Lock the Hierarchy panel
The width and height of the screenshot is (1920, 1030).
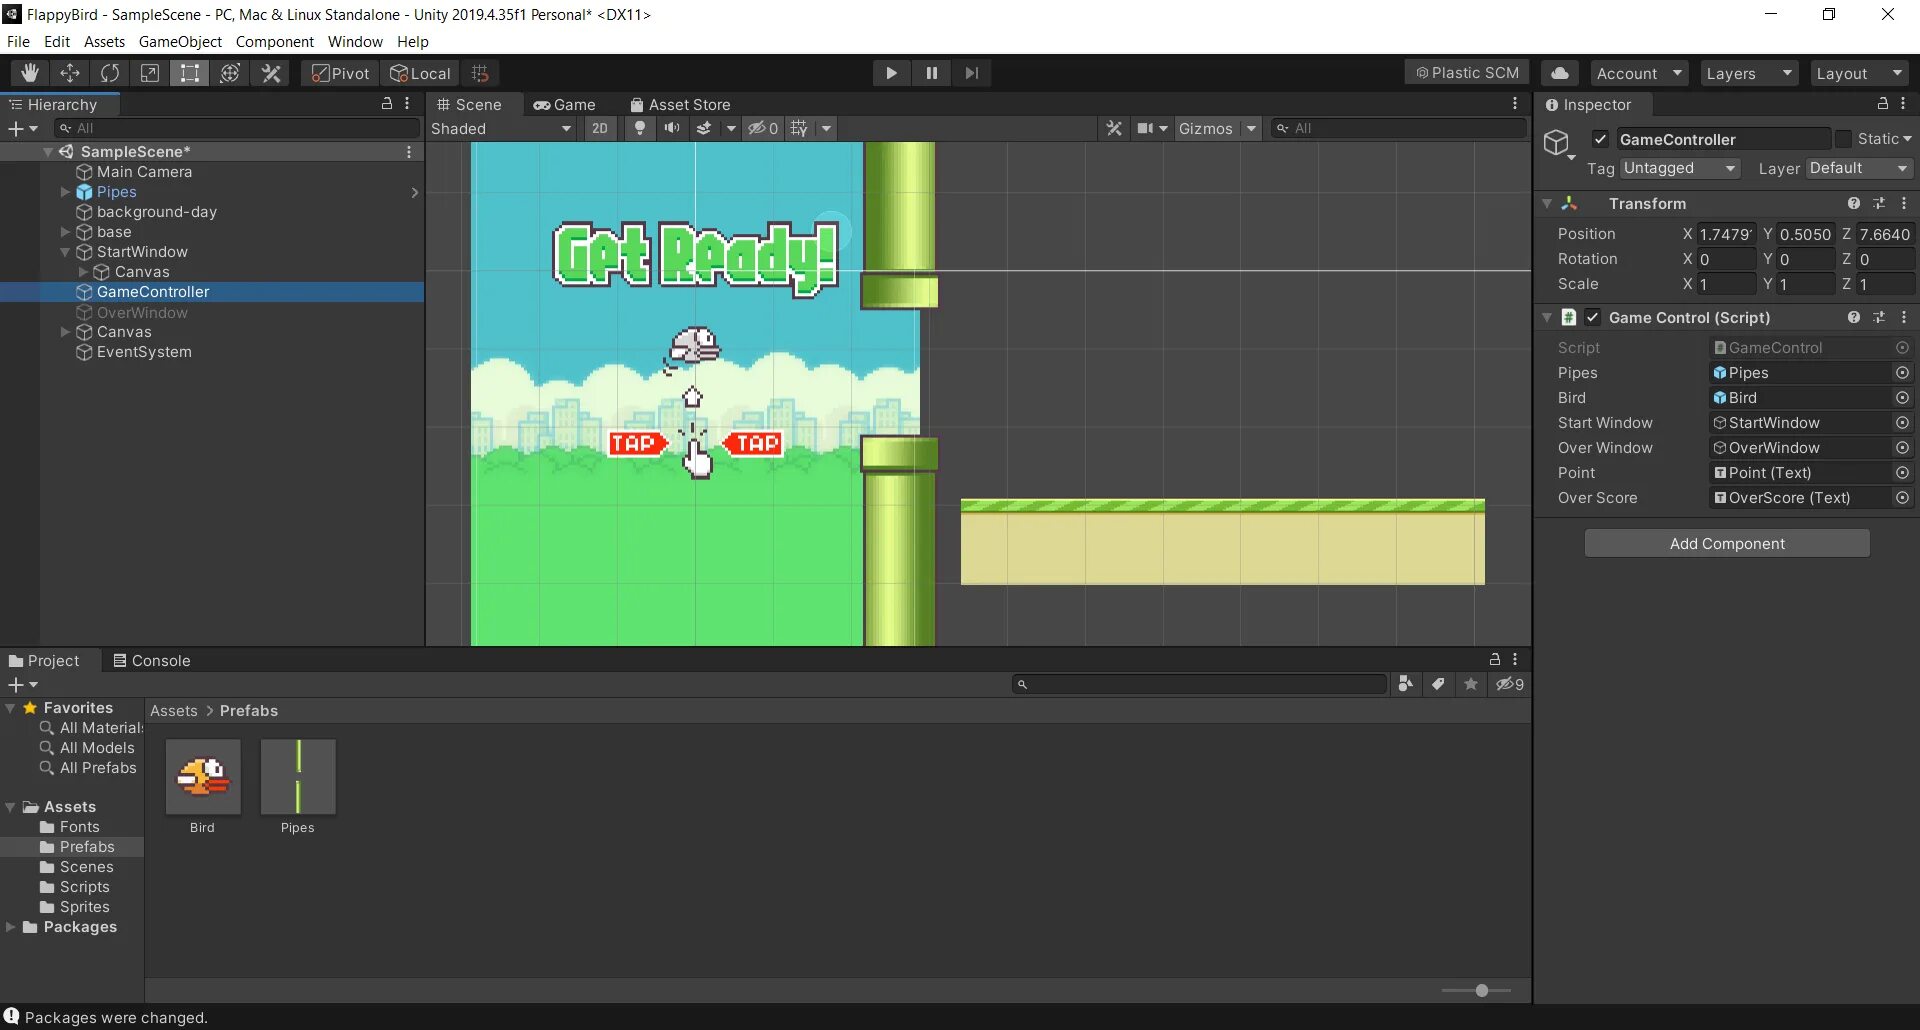click(x=387, y=104)
